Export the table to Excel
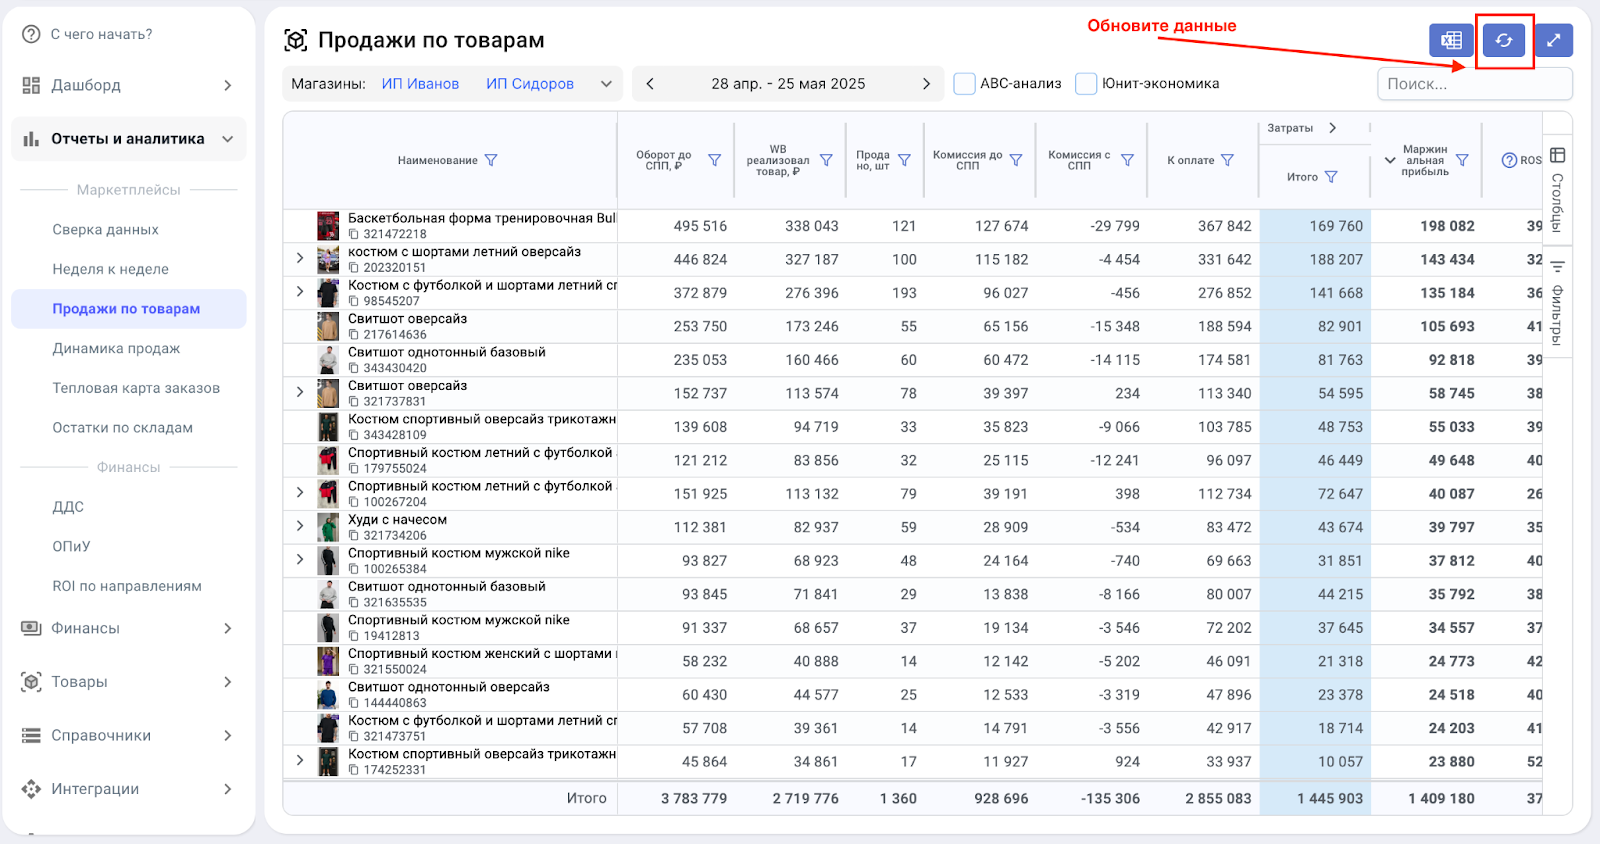Screen dimensions: 1600x844 point(1451,41)
